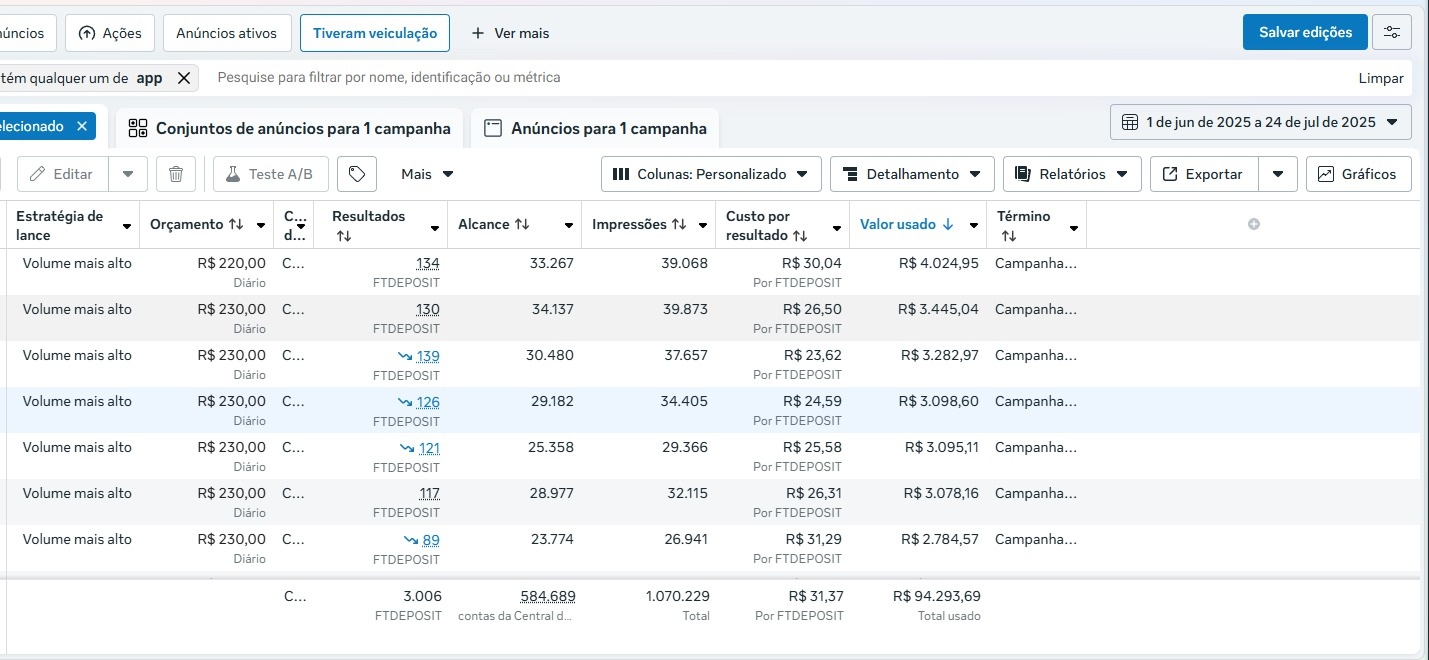Select Conjuntos de anúncios para 1 campanha tab
This screenshot has width=1429, height=660.
point(289,128)
